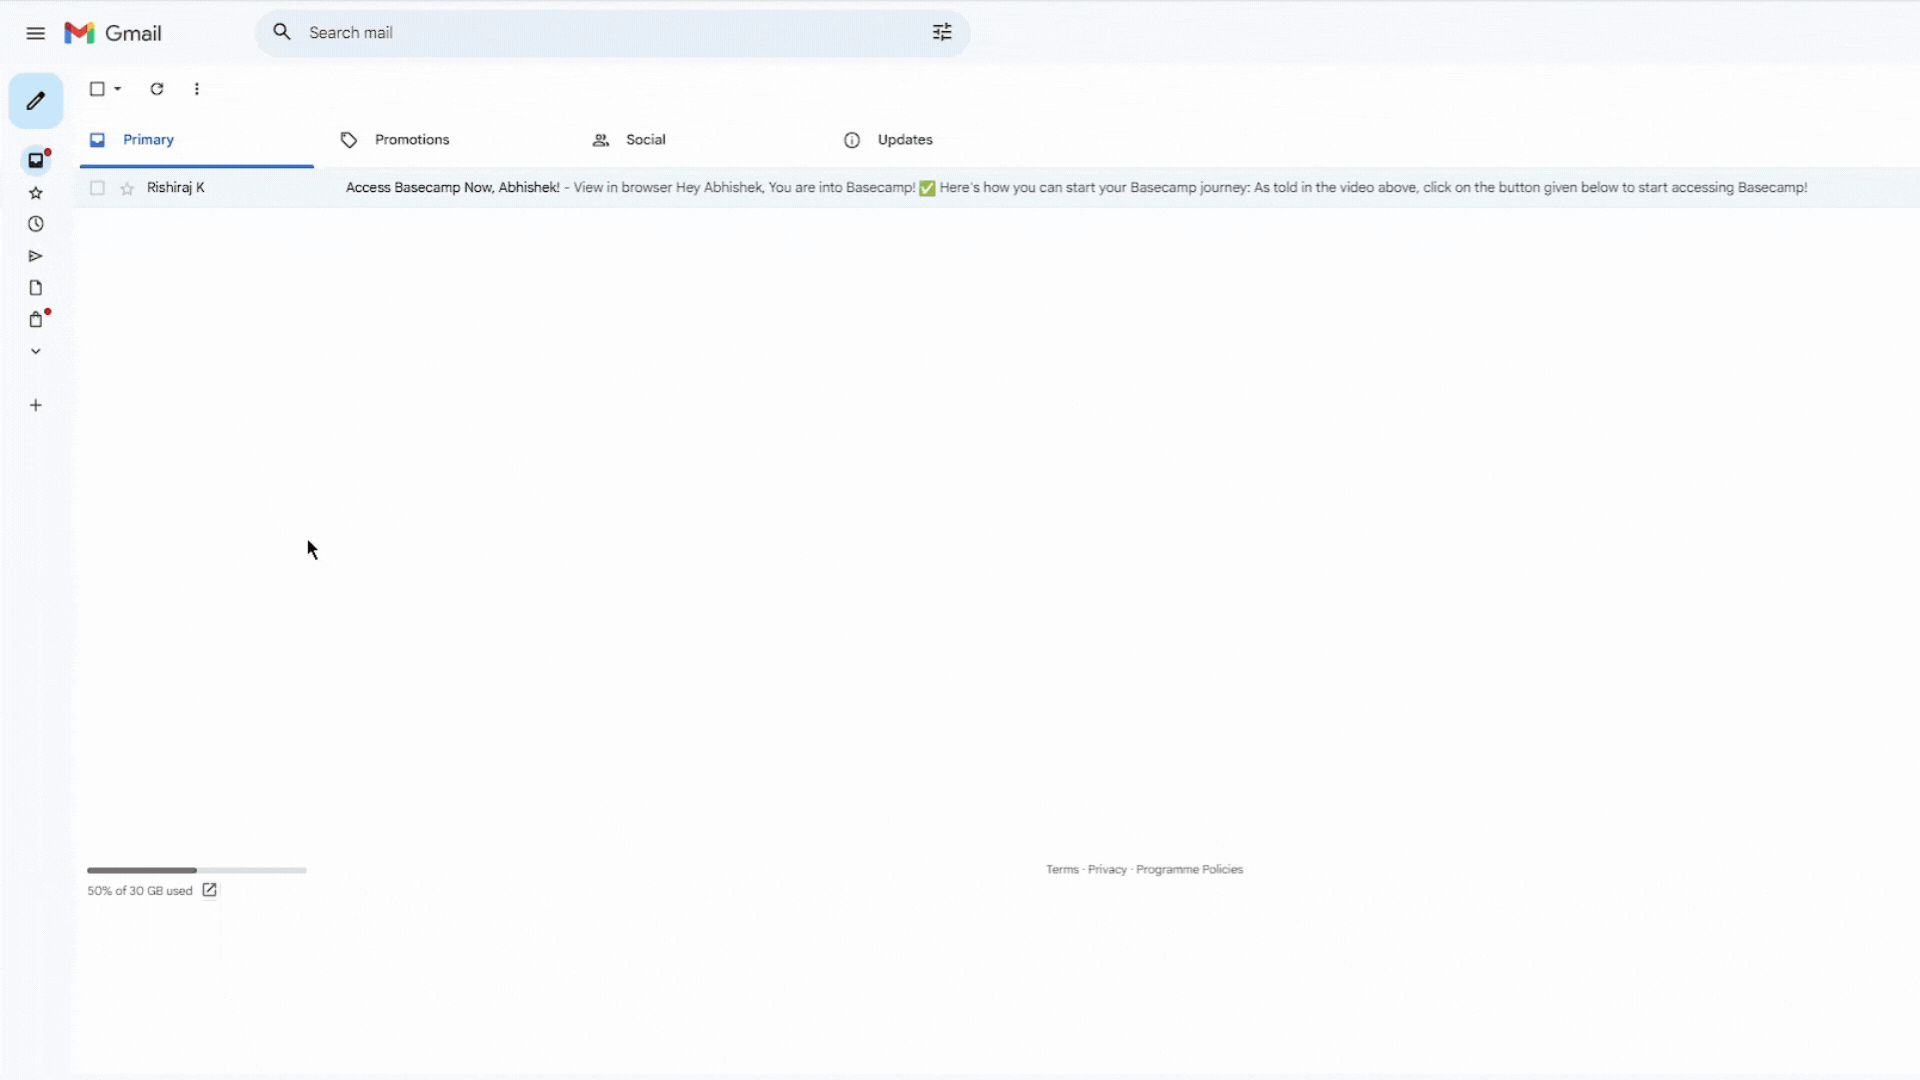
Task: Show search options filter icon
Action: (942, 33)
